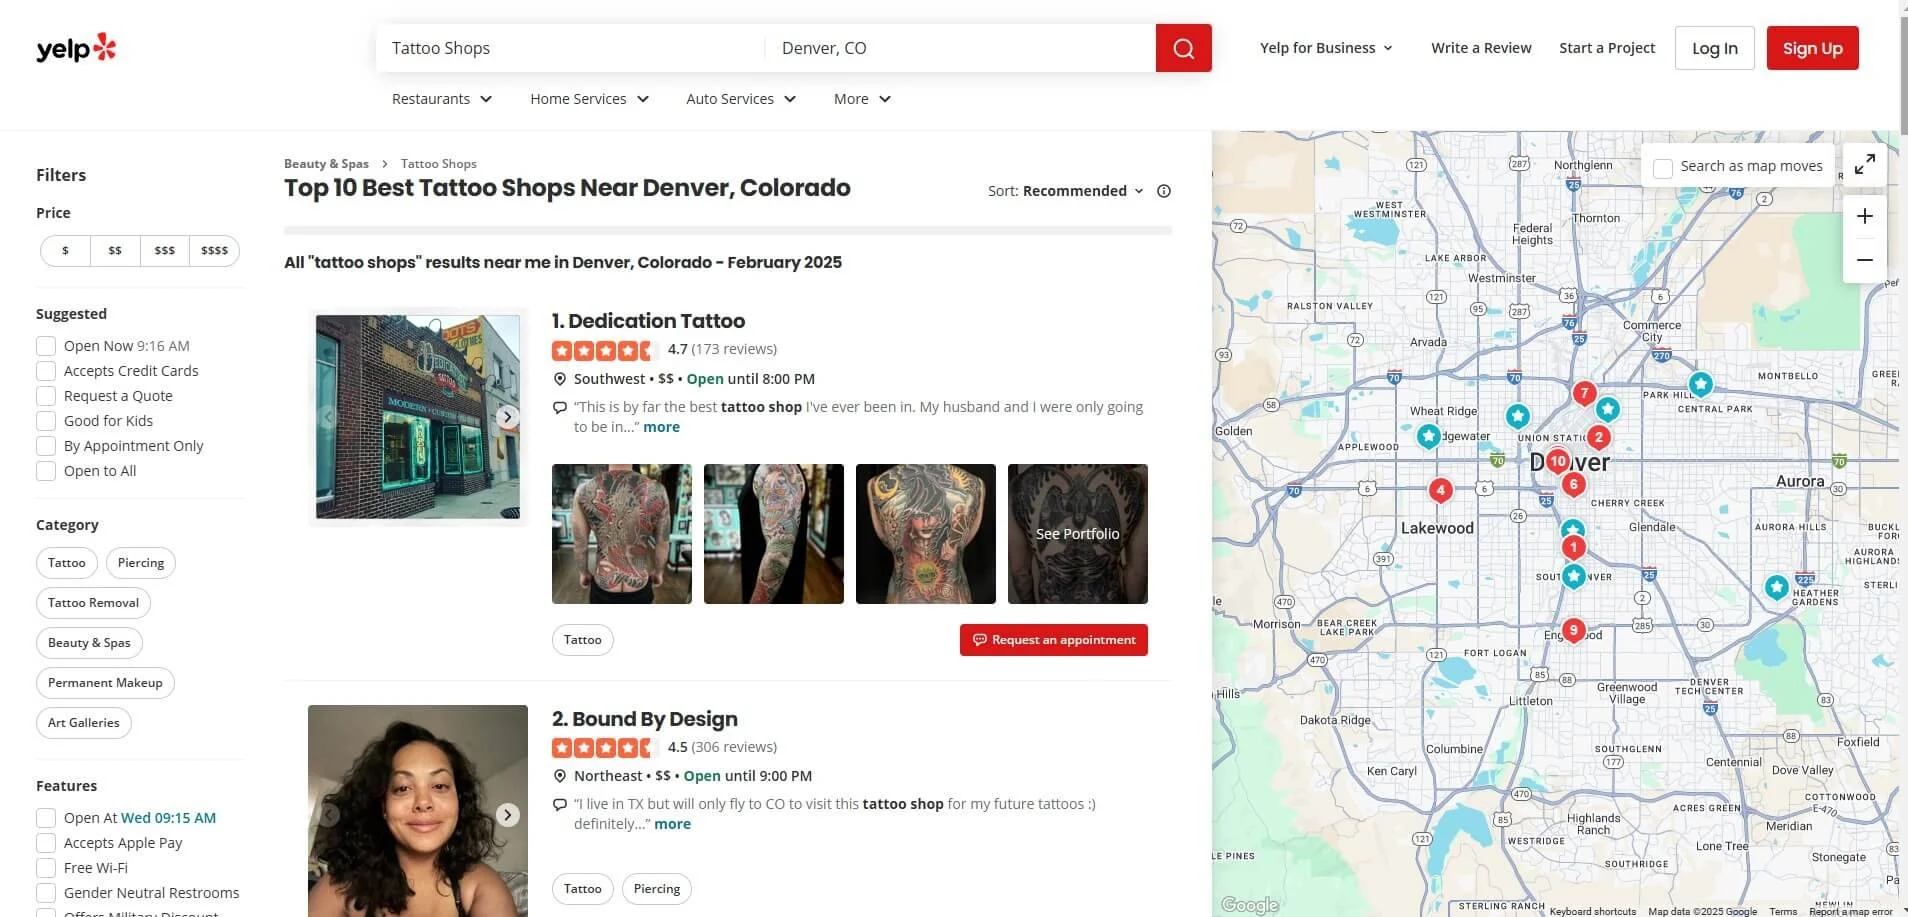Image resolution: width=1908 pixels, height=917 pixels.
Task: Open the Yelp for Business dropdown
Action: (x=1326, y=47)
